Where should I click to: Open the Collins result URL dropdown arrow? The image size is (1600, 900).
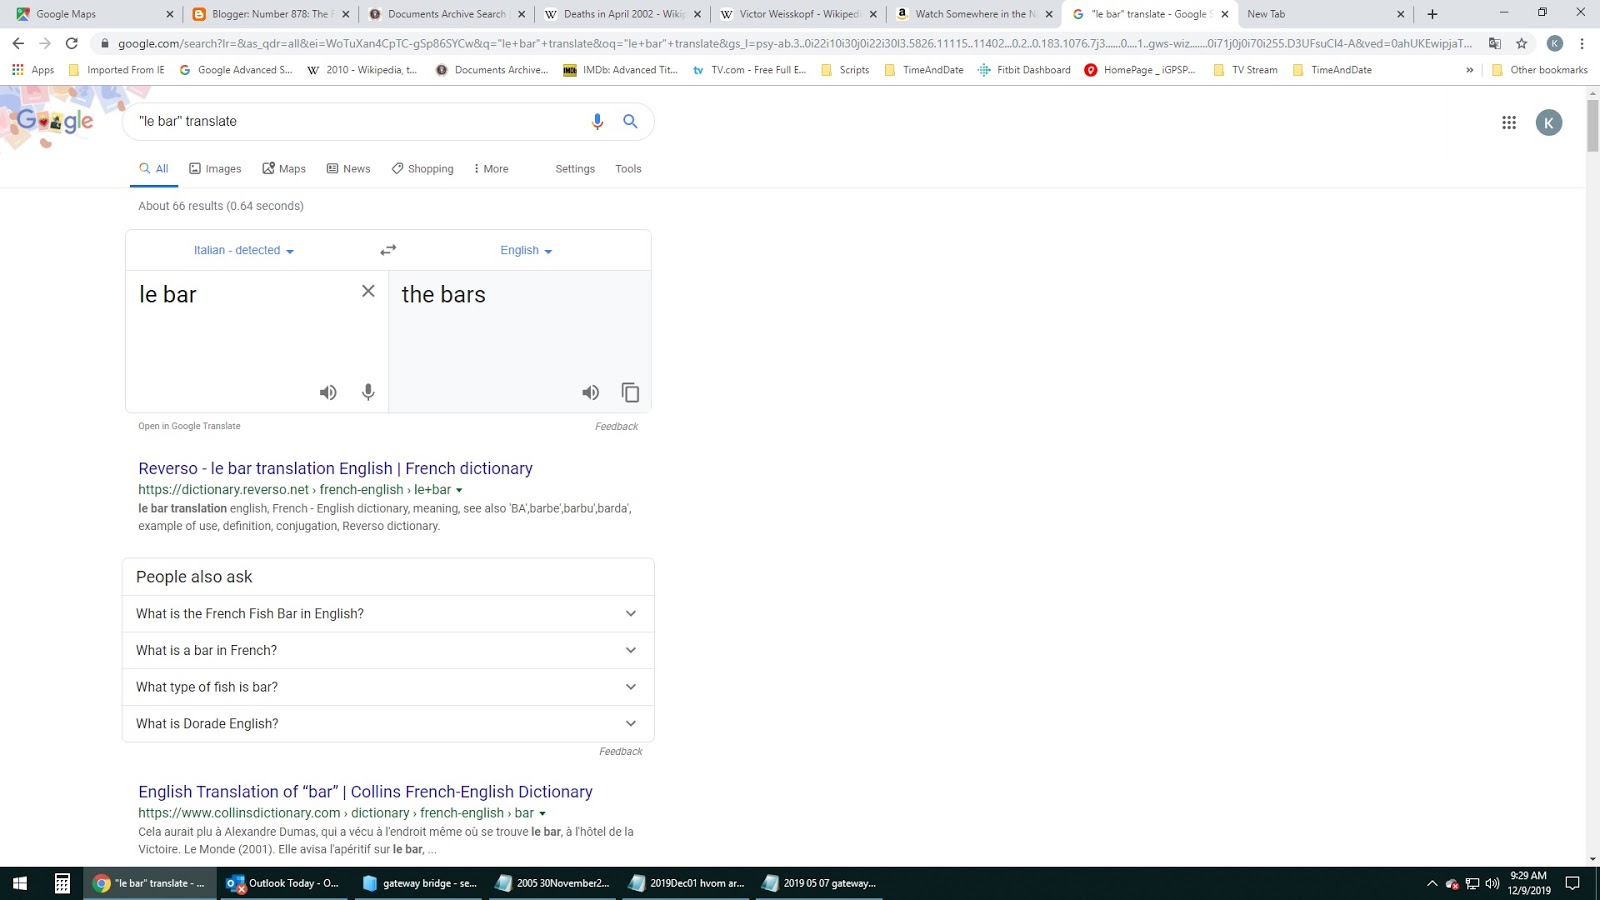pos(543,814)
